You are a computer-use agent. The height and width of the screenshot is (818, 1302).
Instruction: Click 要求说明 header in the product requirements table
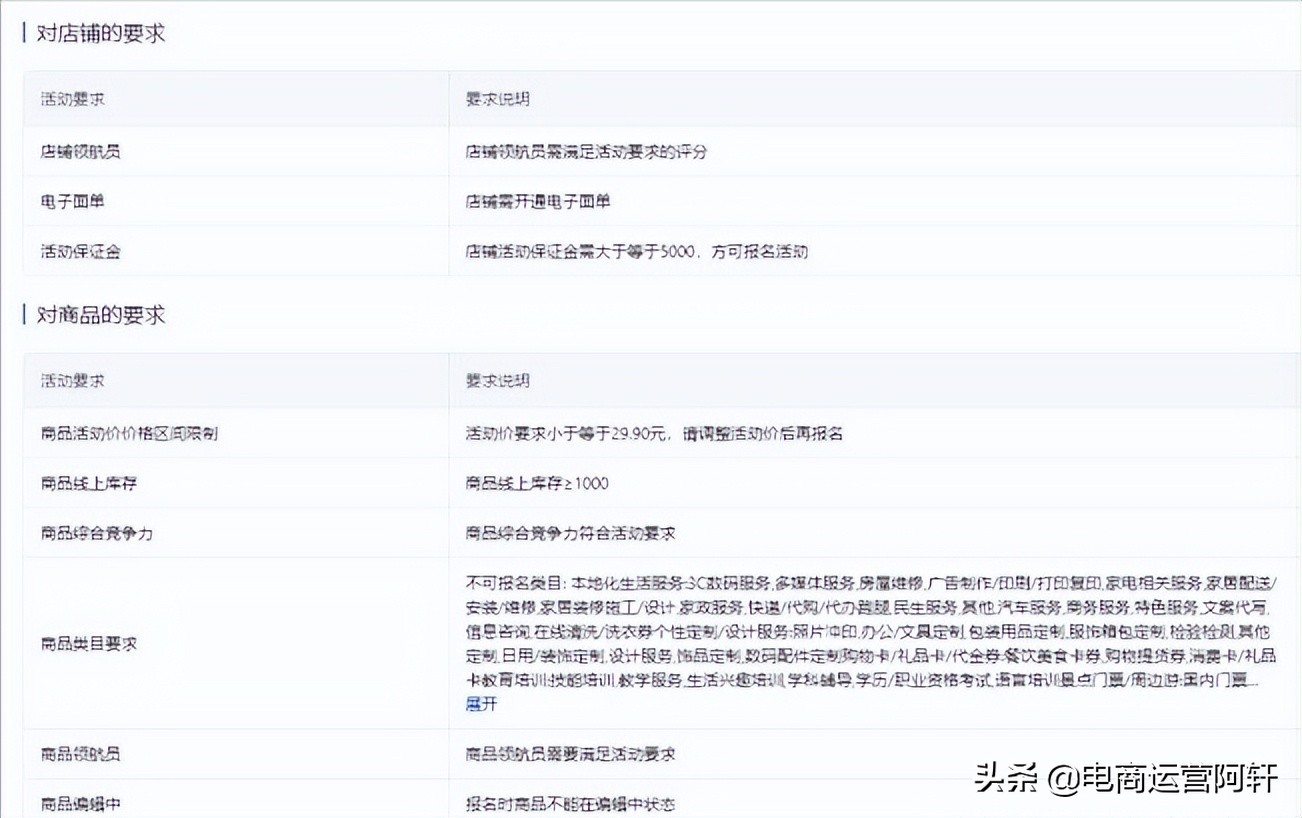(497, 381)
